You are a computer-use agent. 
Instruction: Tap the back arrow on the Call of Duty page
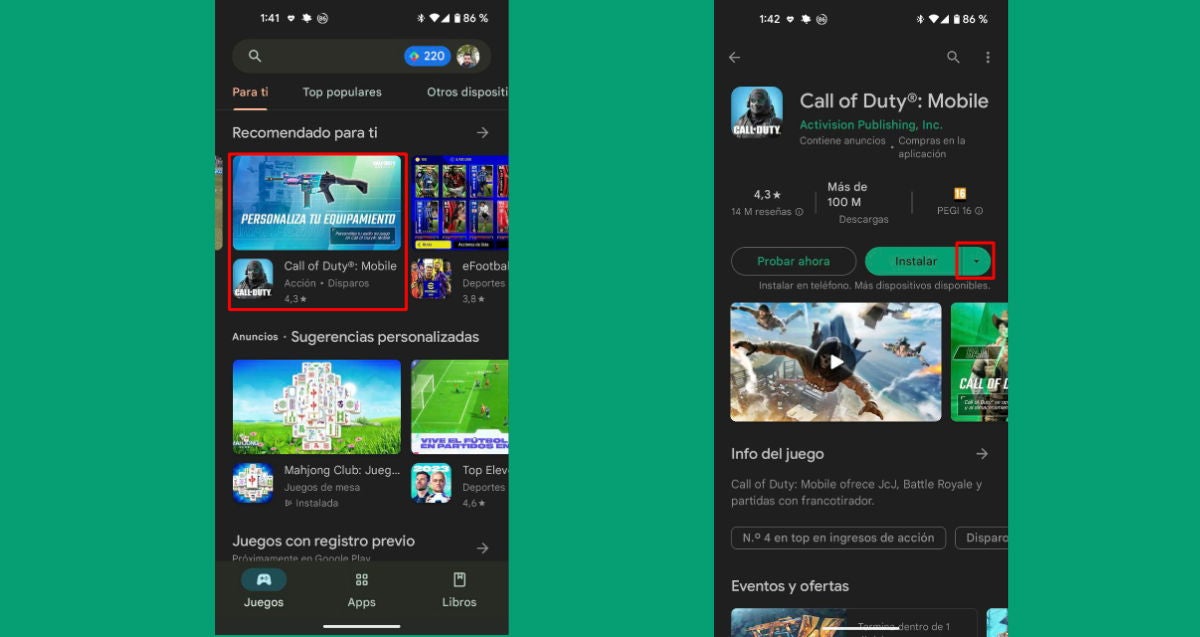734,58
